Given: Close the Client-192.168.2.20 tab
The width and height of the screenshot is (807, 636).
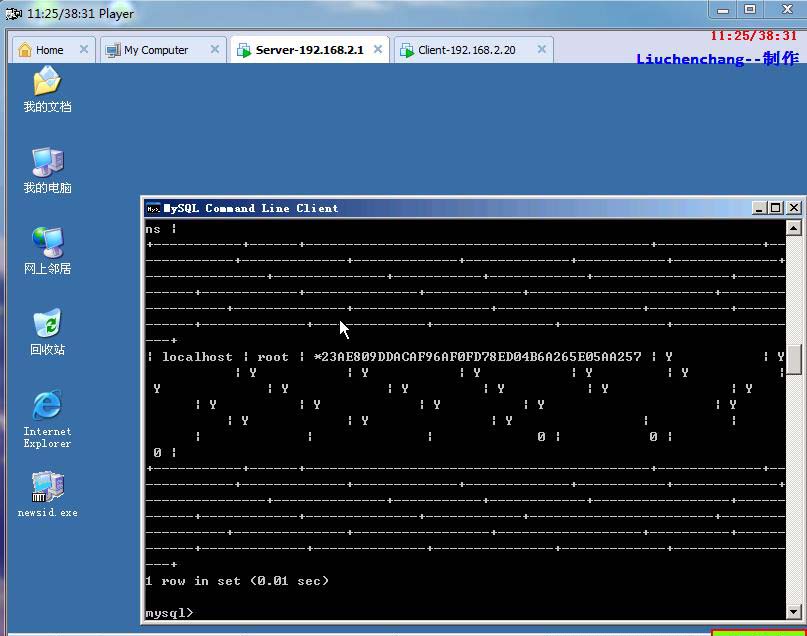Looking at the screenshot, I should point(541,49).
